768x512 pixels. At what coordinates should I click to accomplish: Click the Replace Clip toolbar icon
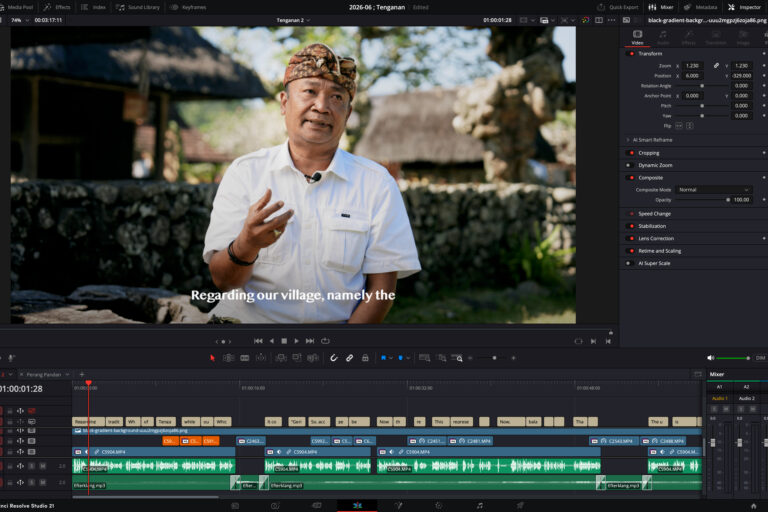pos(313,358)
